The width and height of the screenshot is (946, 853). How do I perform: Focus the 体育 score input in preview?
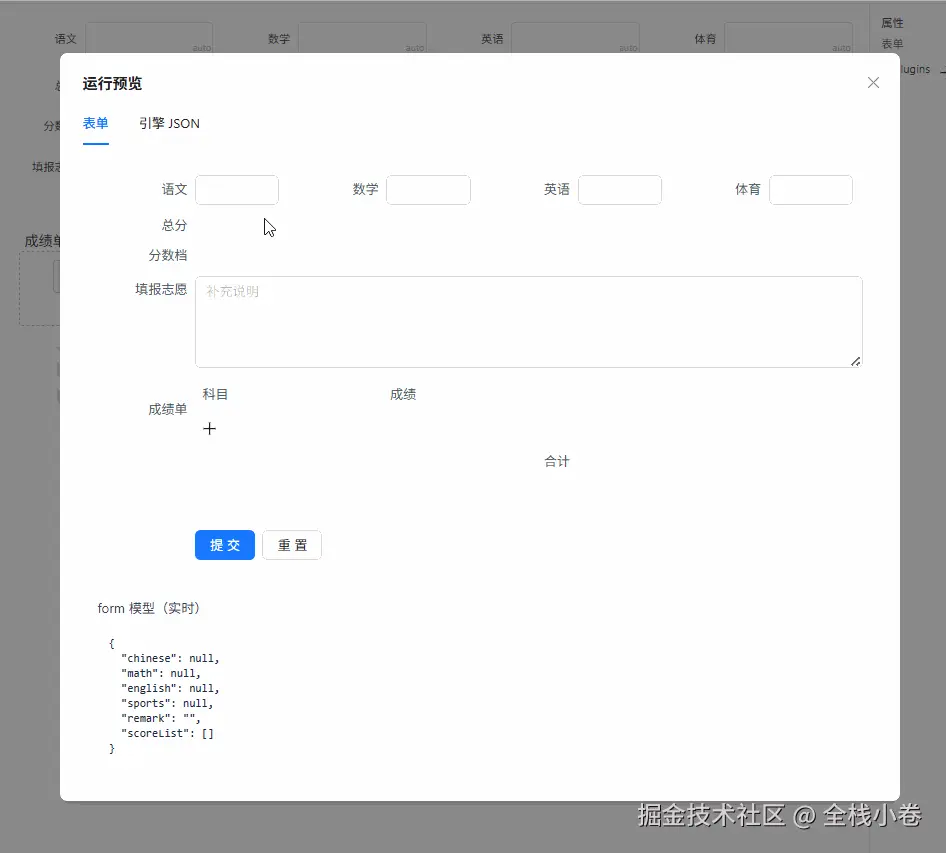(811, 189)
